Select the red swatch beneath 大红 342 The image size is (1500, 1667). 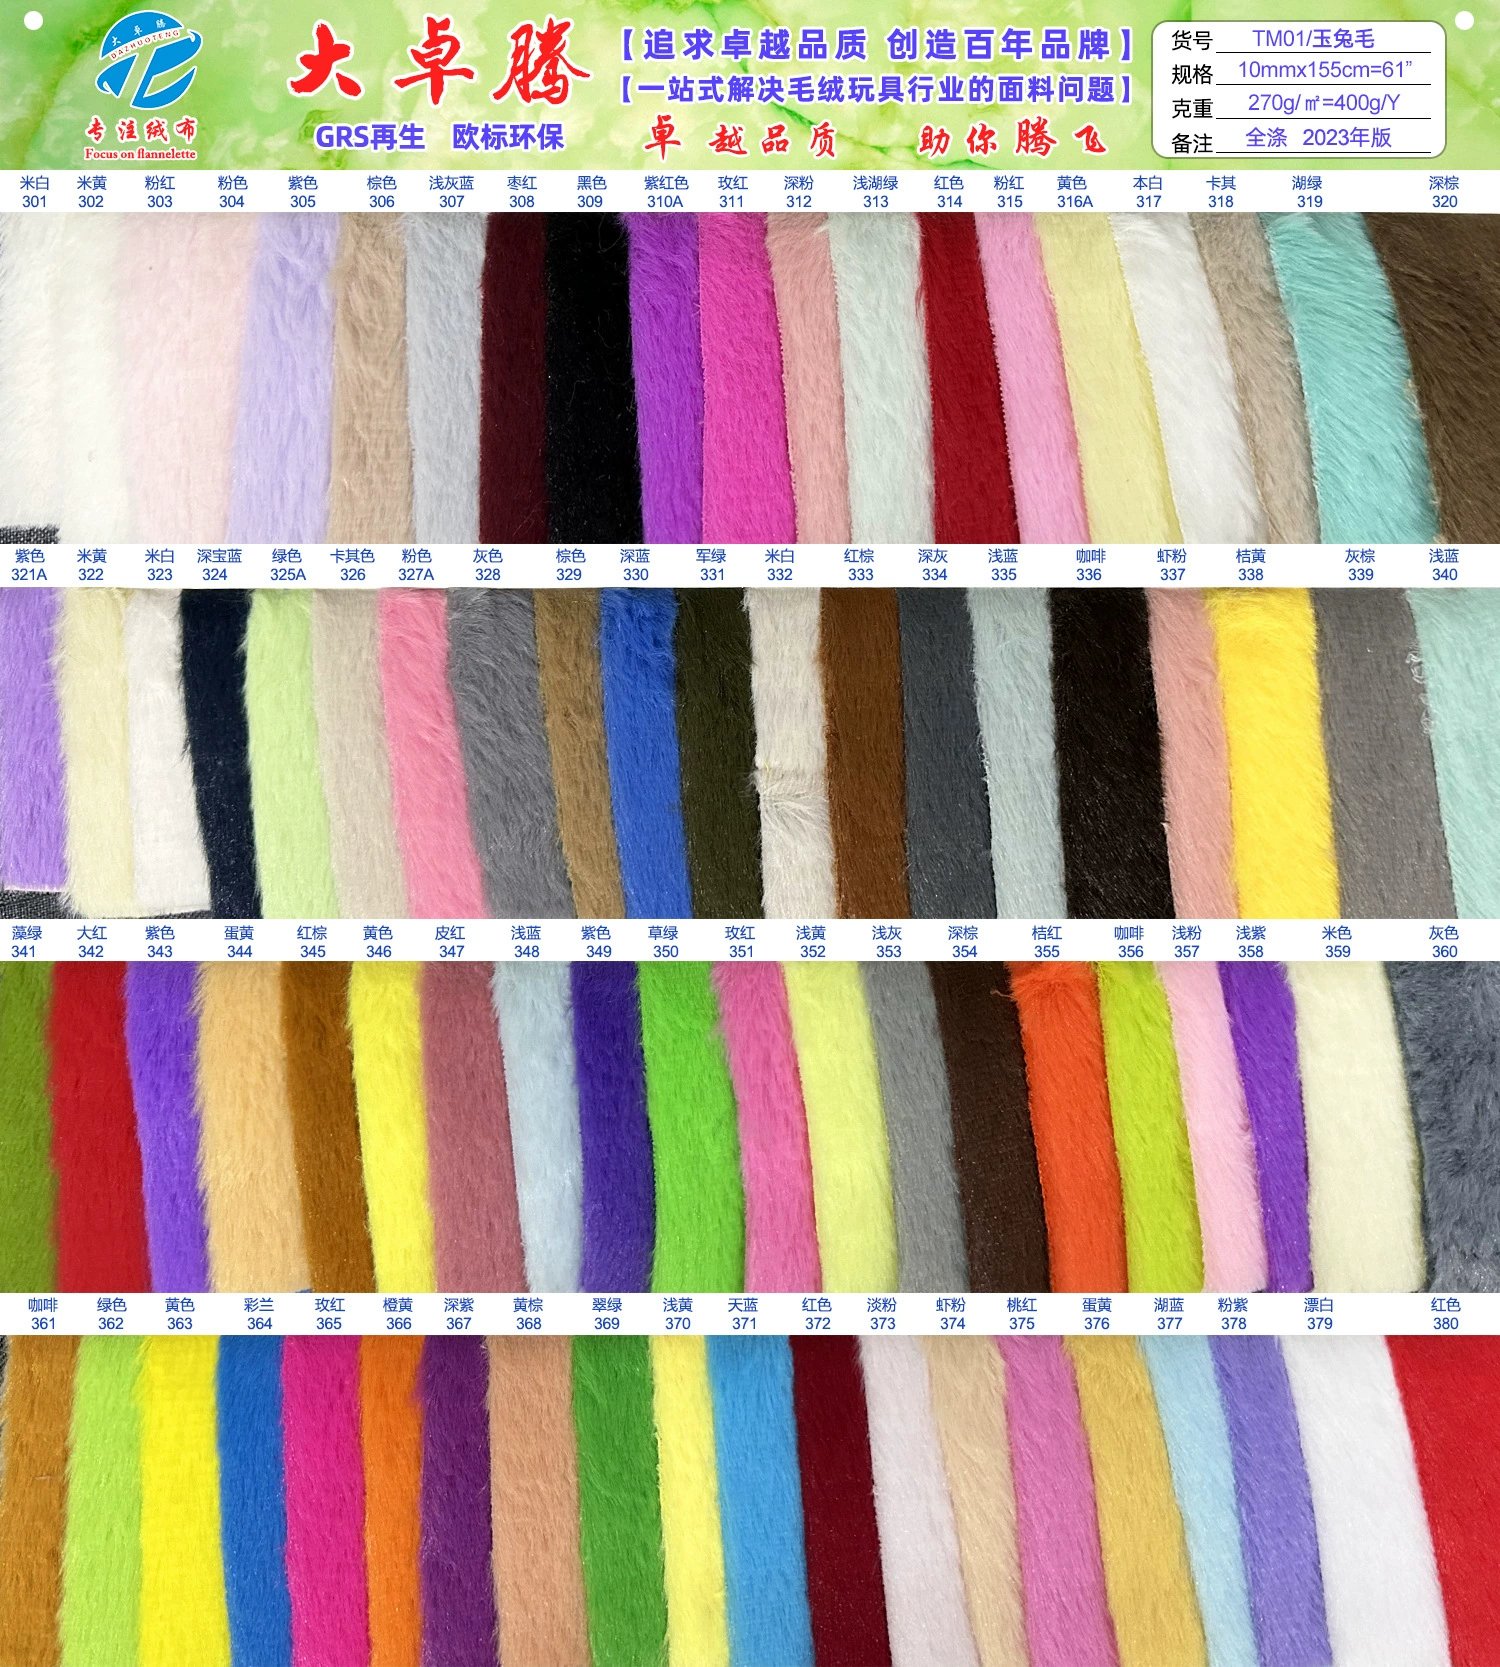[x=96, y=1126]
